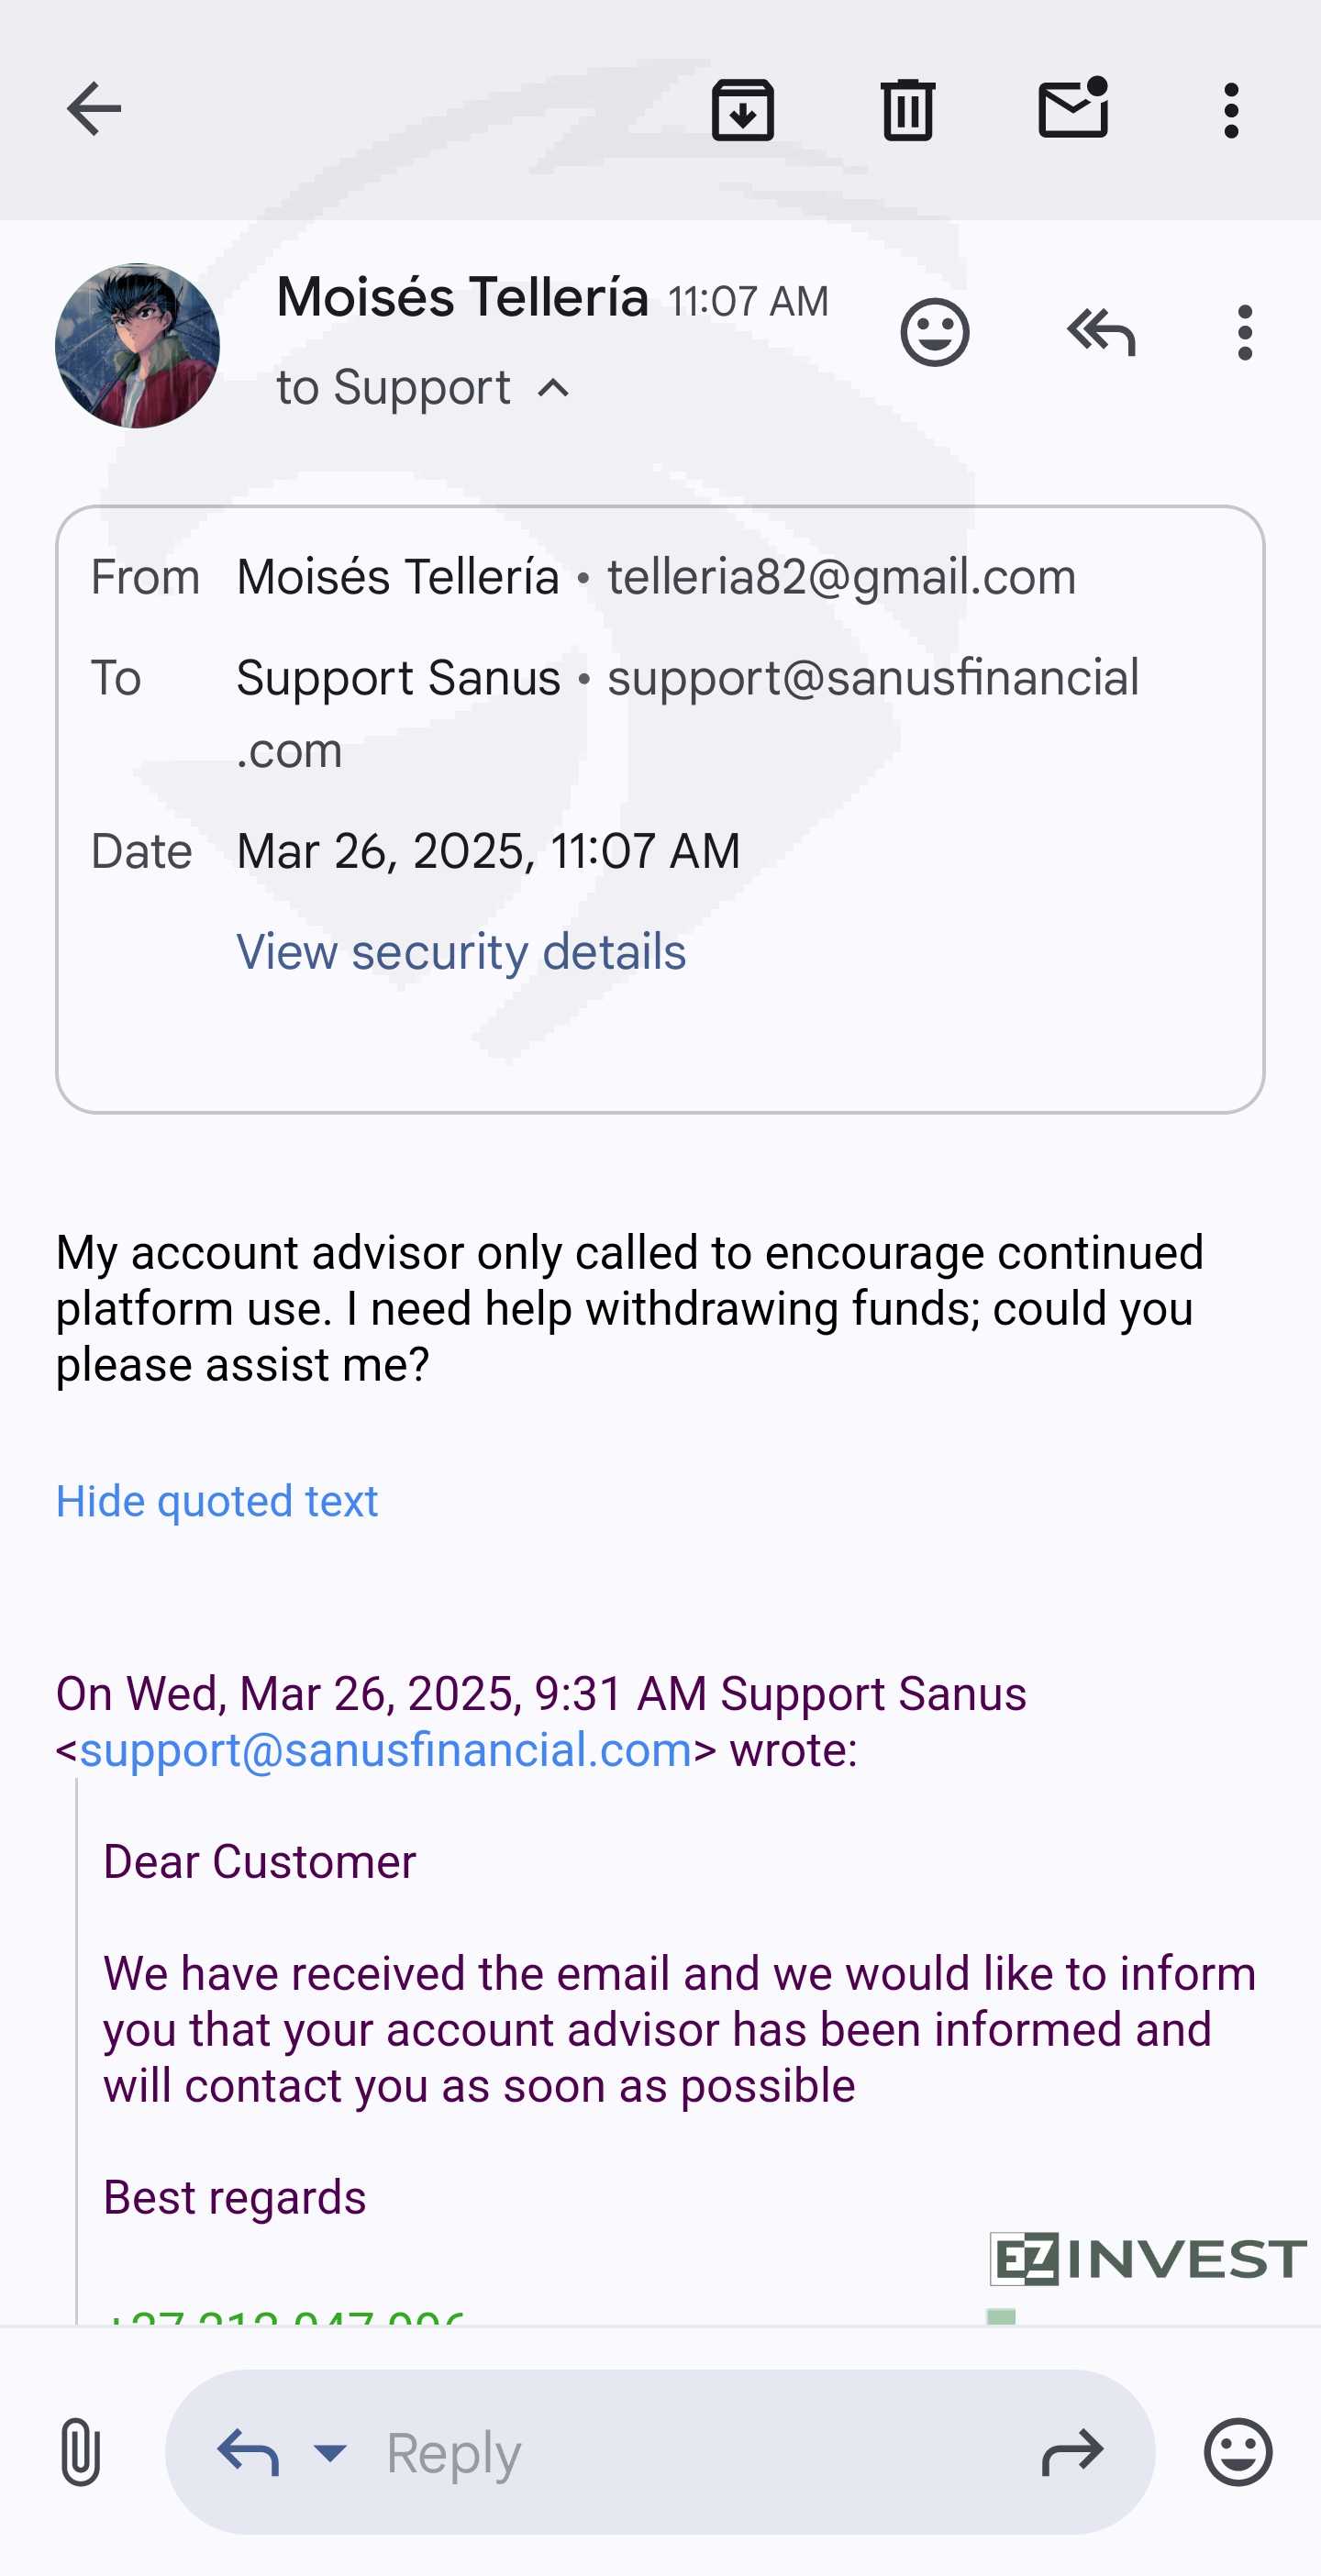This screenshot has width=1321, height=2576.
Task: Open top toolbar overflow menu
Action: [1231, 109]
